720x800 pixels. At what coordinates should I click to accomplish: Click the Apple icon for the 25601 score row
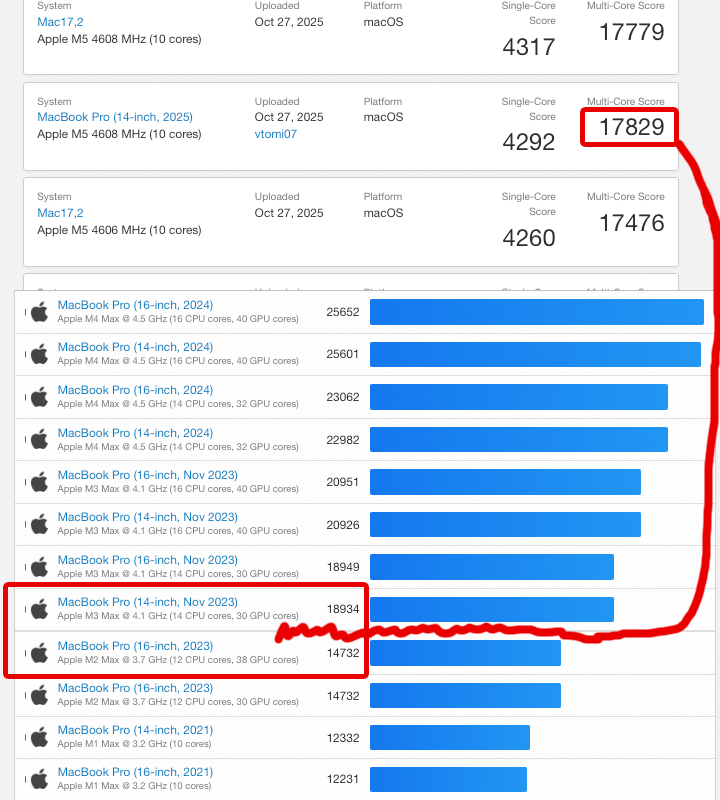[39, 354]
